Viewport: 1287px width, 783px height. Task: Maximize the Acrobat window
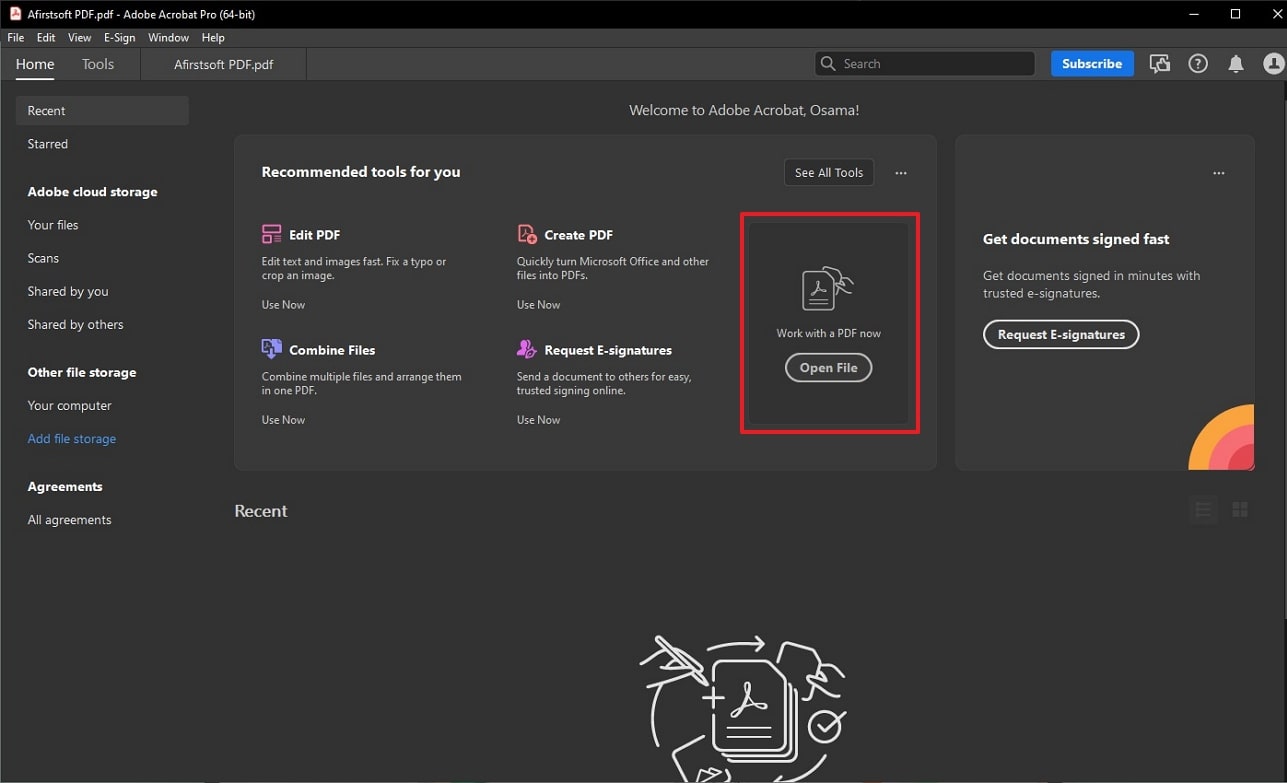pos(1235,13)
